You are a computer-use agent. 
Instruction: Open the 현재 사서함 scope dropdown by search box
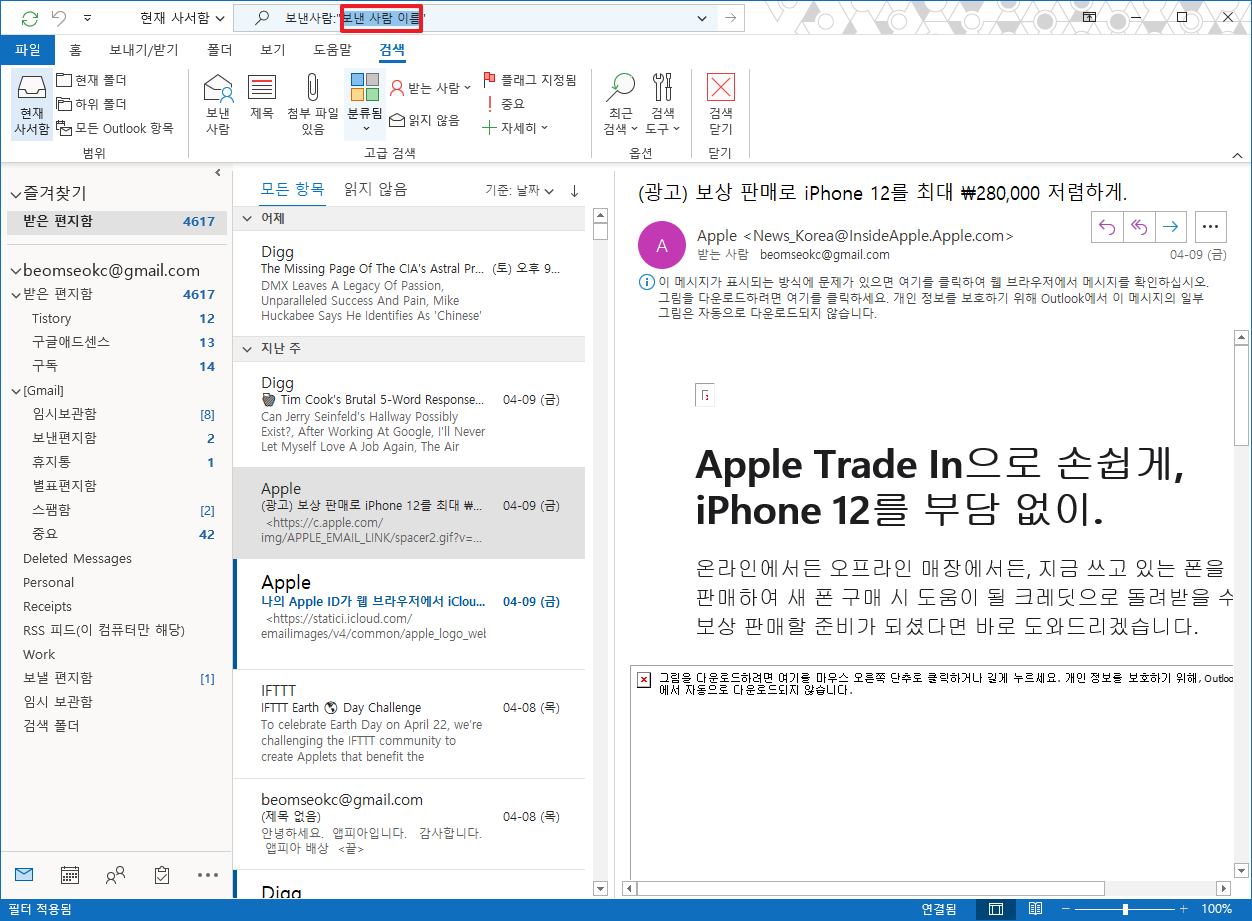point(182,18)
